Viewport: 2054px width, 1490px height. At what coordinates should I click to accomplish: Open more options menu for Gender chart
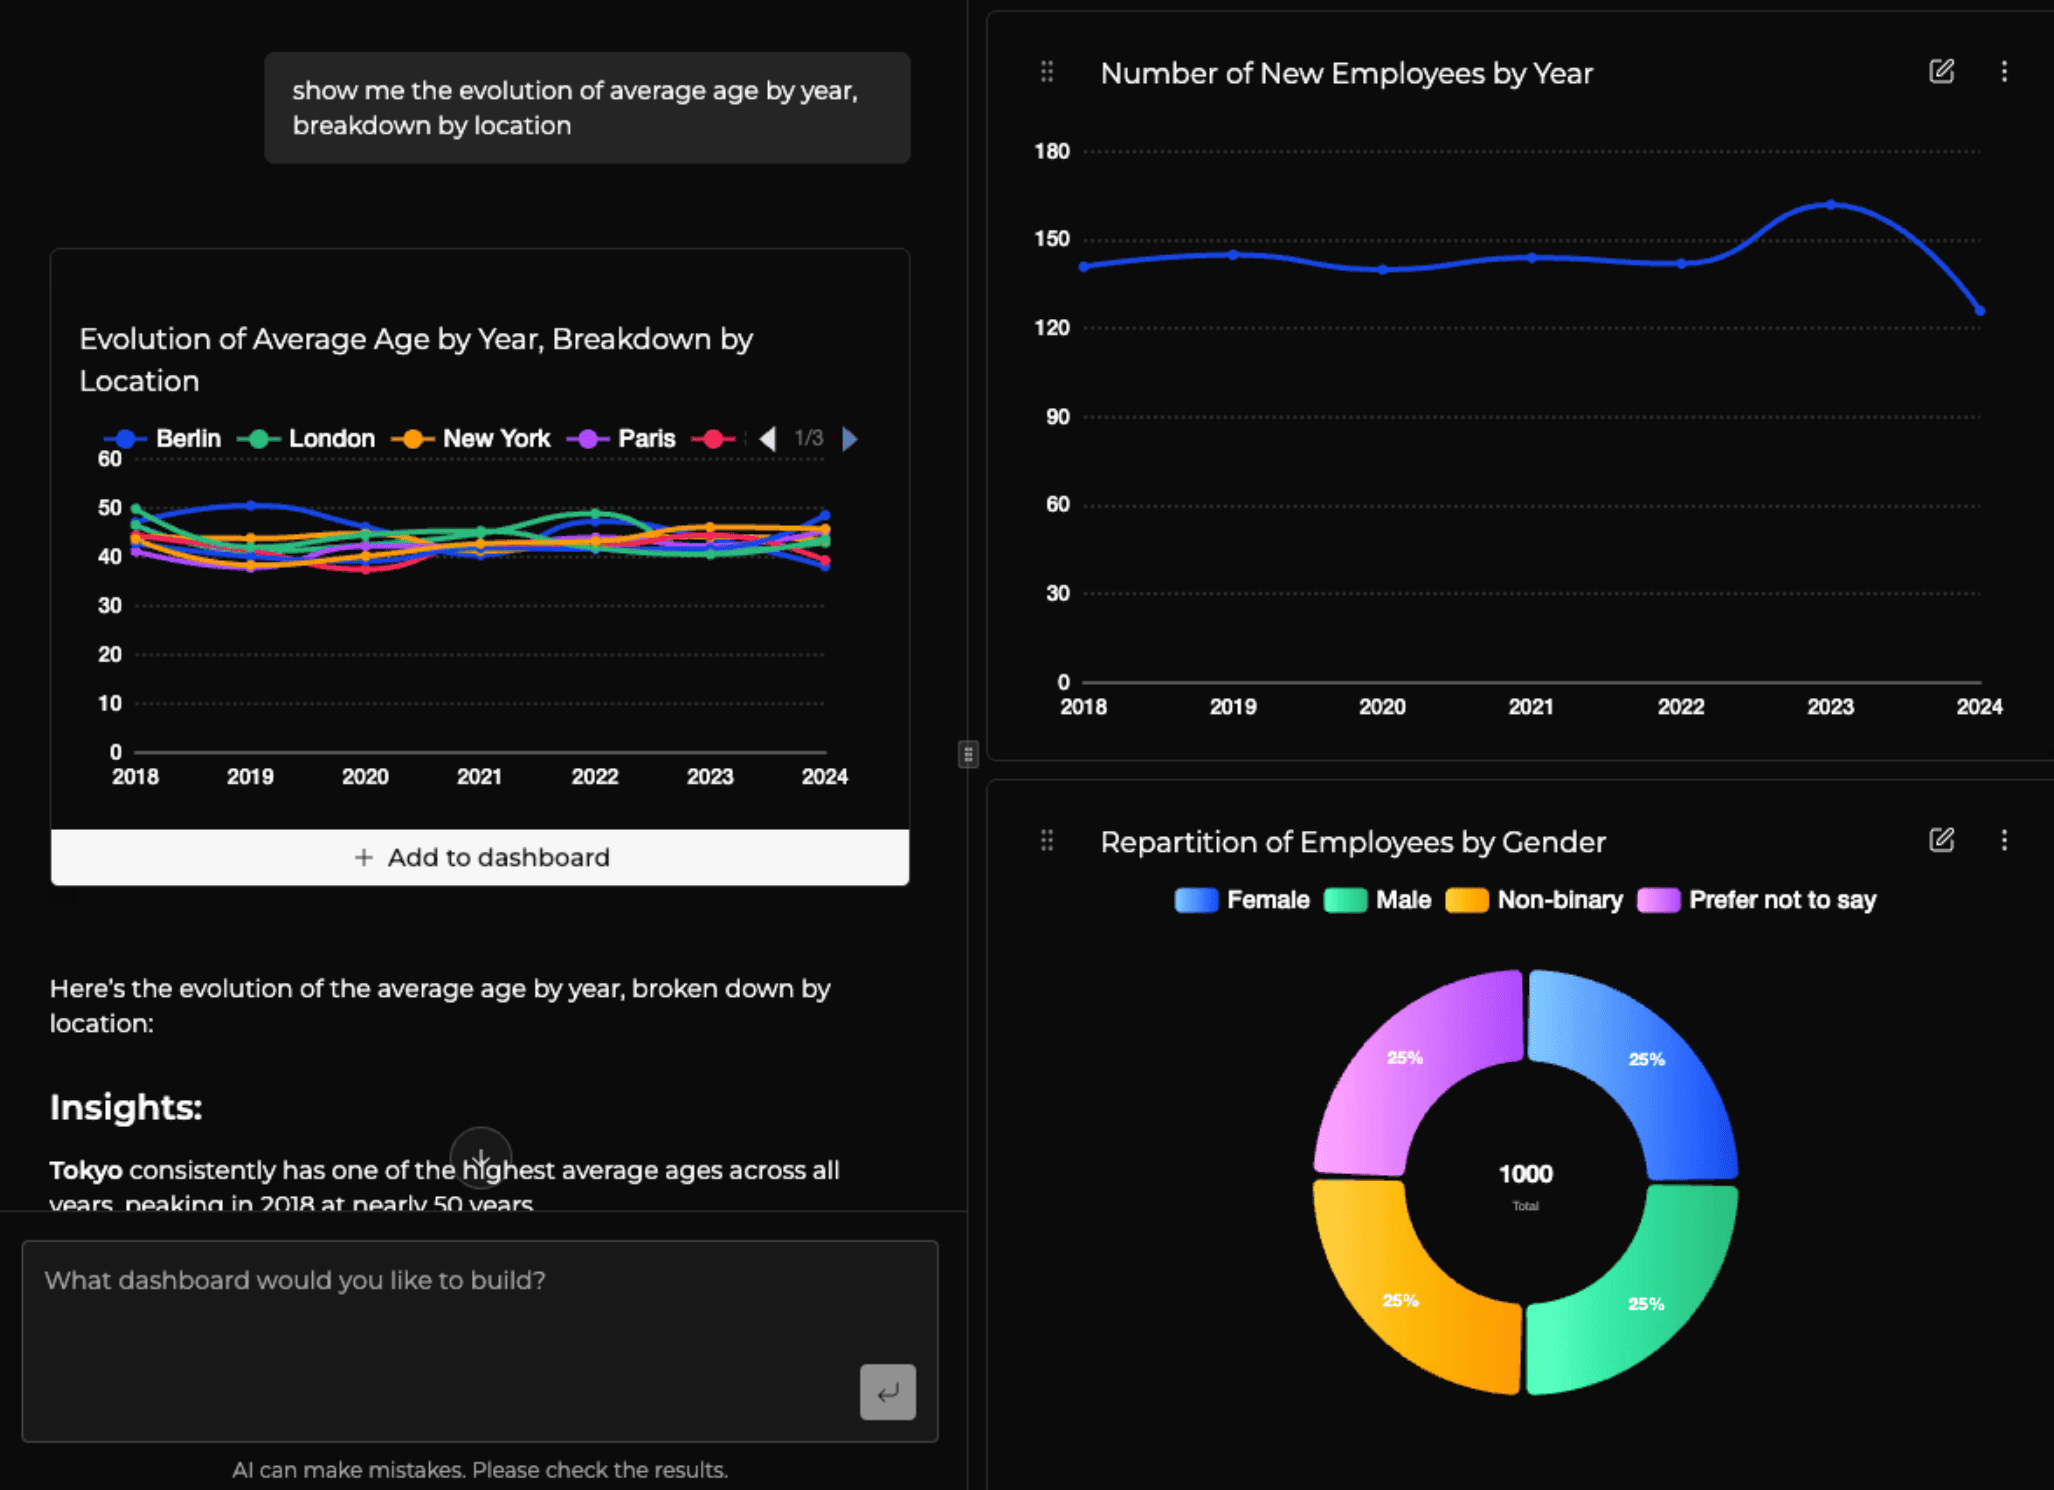click(x=2004, y=840)
